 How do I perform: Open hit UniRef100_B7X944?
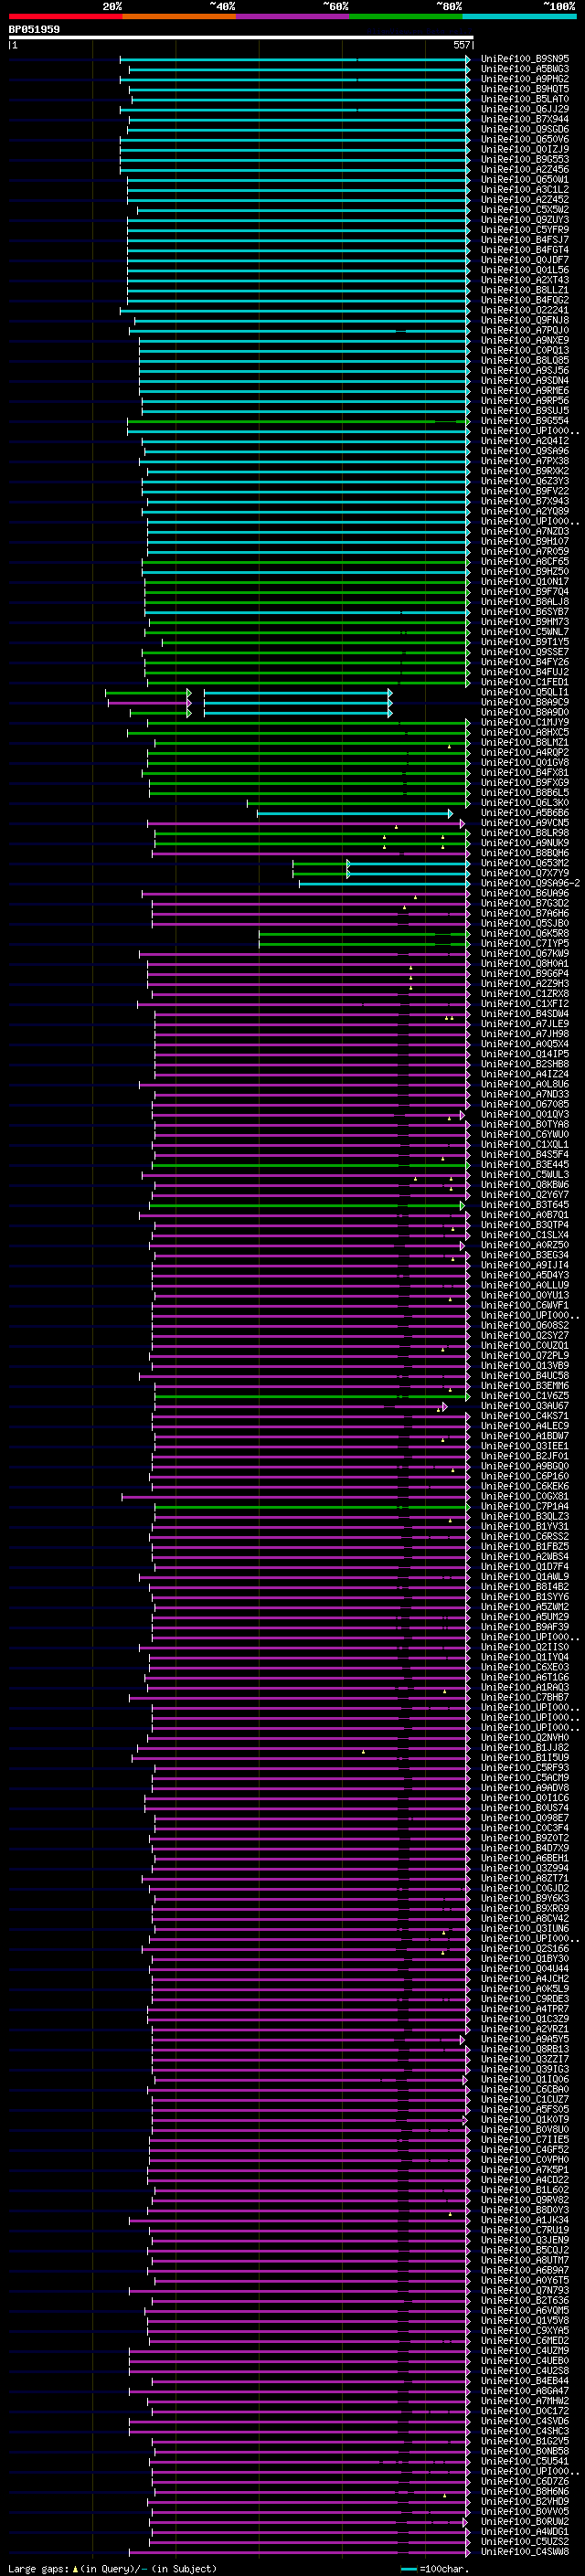click(525, 119)
